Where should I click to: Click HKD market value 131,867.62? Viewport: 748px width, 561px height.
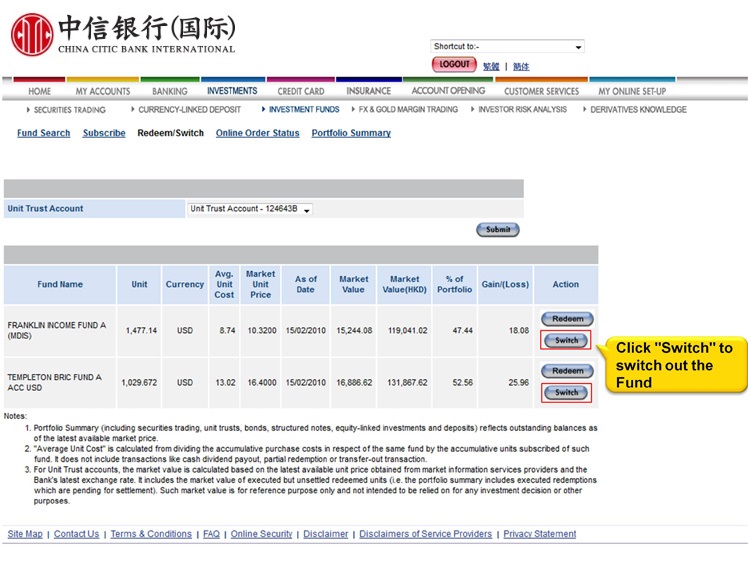click(x=407, y=383)
